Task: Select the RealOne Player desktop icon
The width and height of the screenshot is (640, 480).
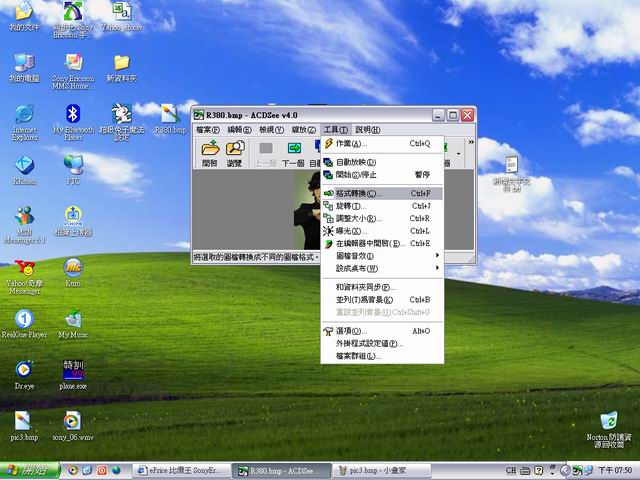Action: (24, 324)
